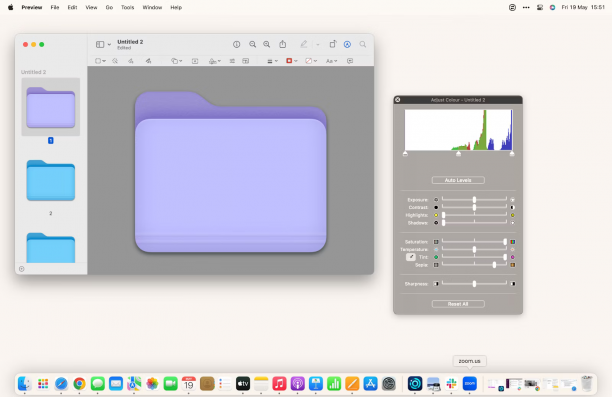The image size is (612, 397).
Task: Open Finder in the Dock
Action: tap(25, 384)
